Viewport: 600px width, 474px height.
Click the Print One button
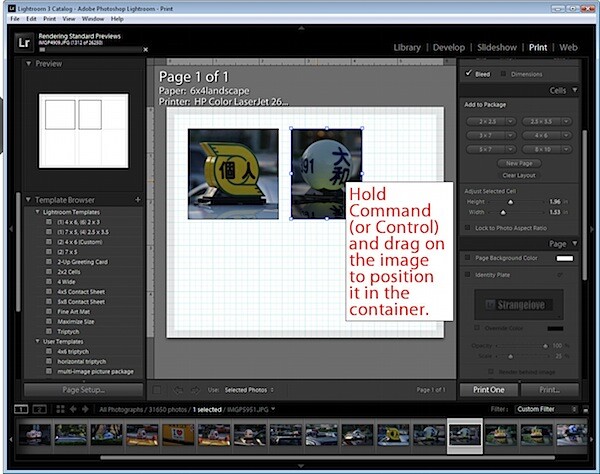[x=489, y=390]
